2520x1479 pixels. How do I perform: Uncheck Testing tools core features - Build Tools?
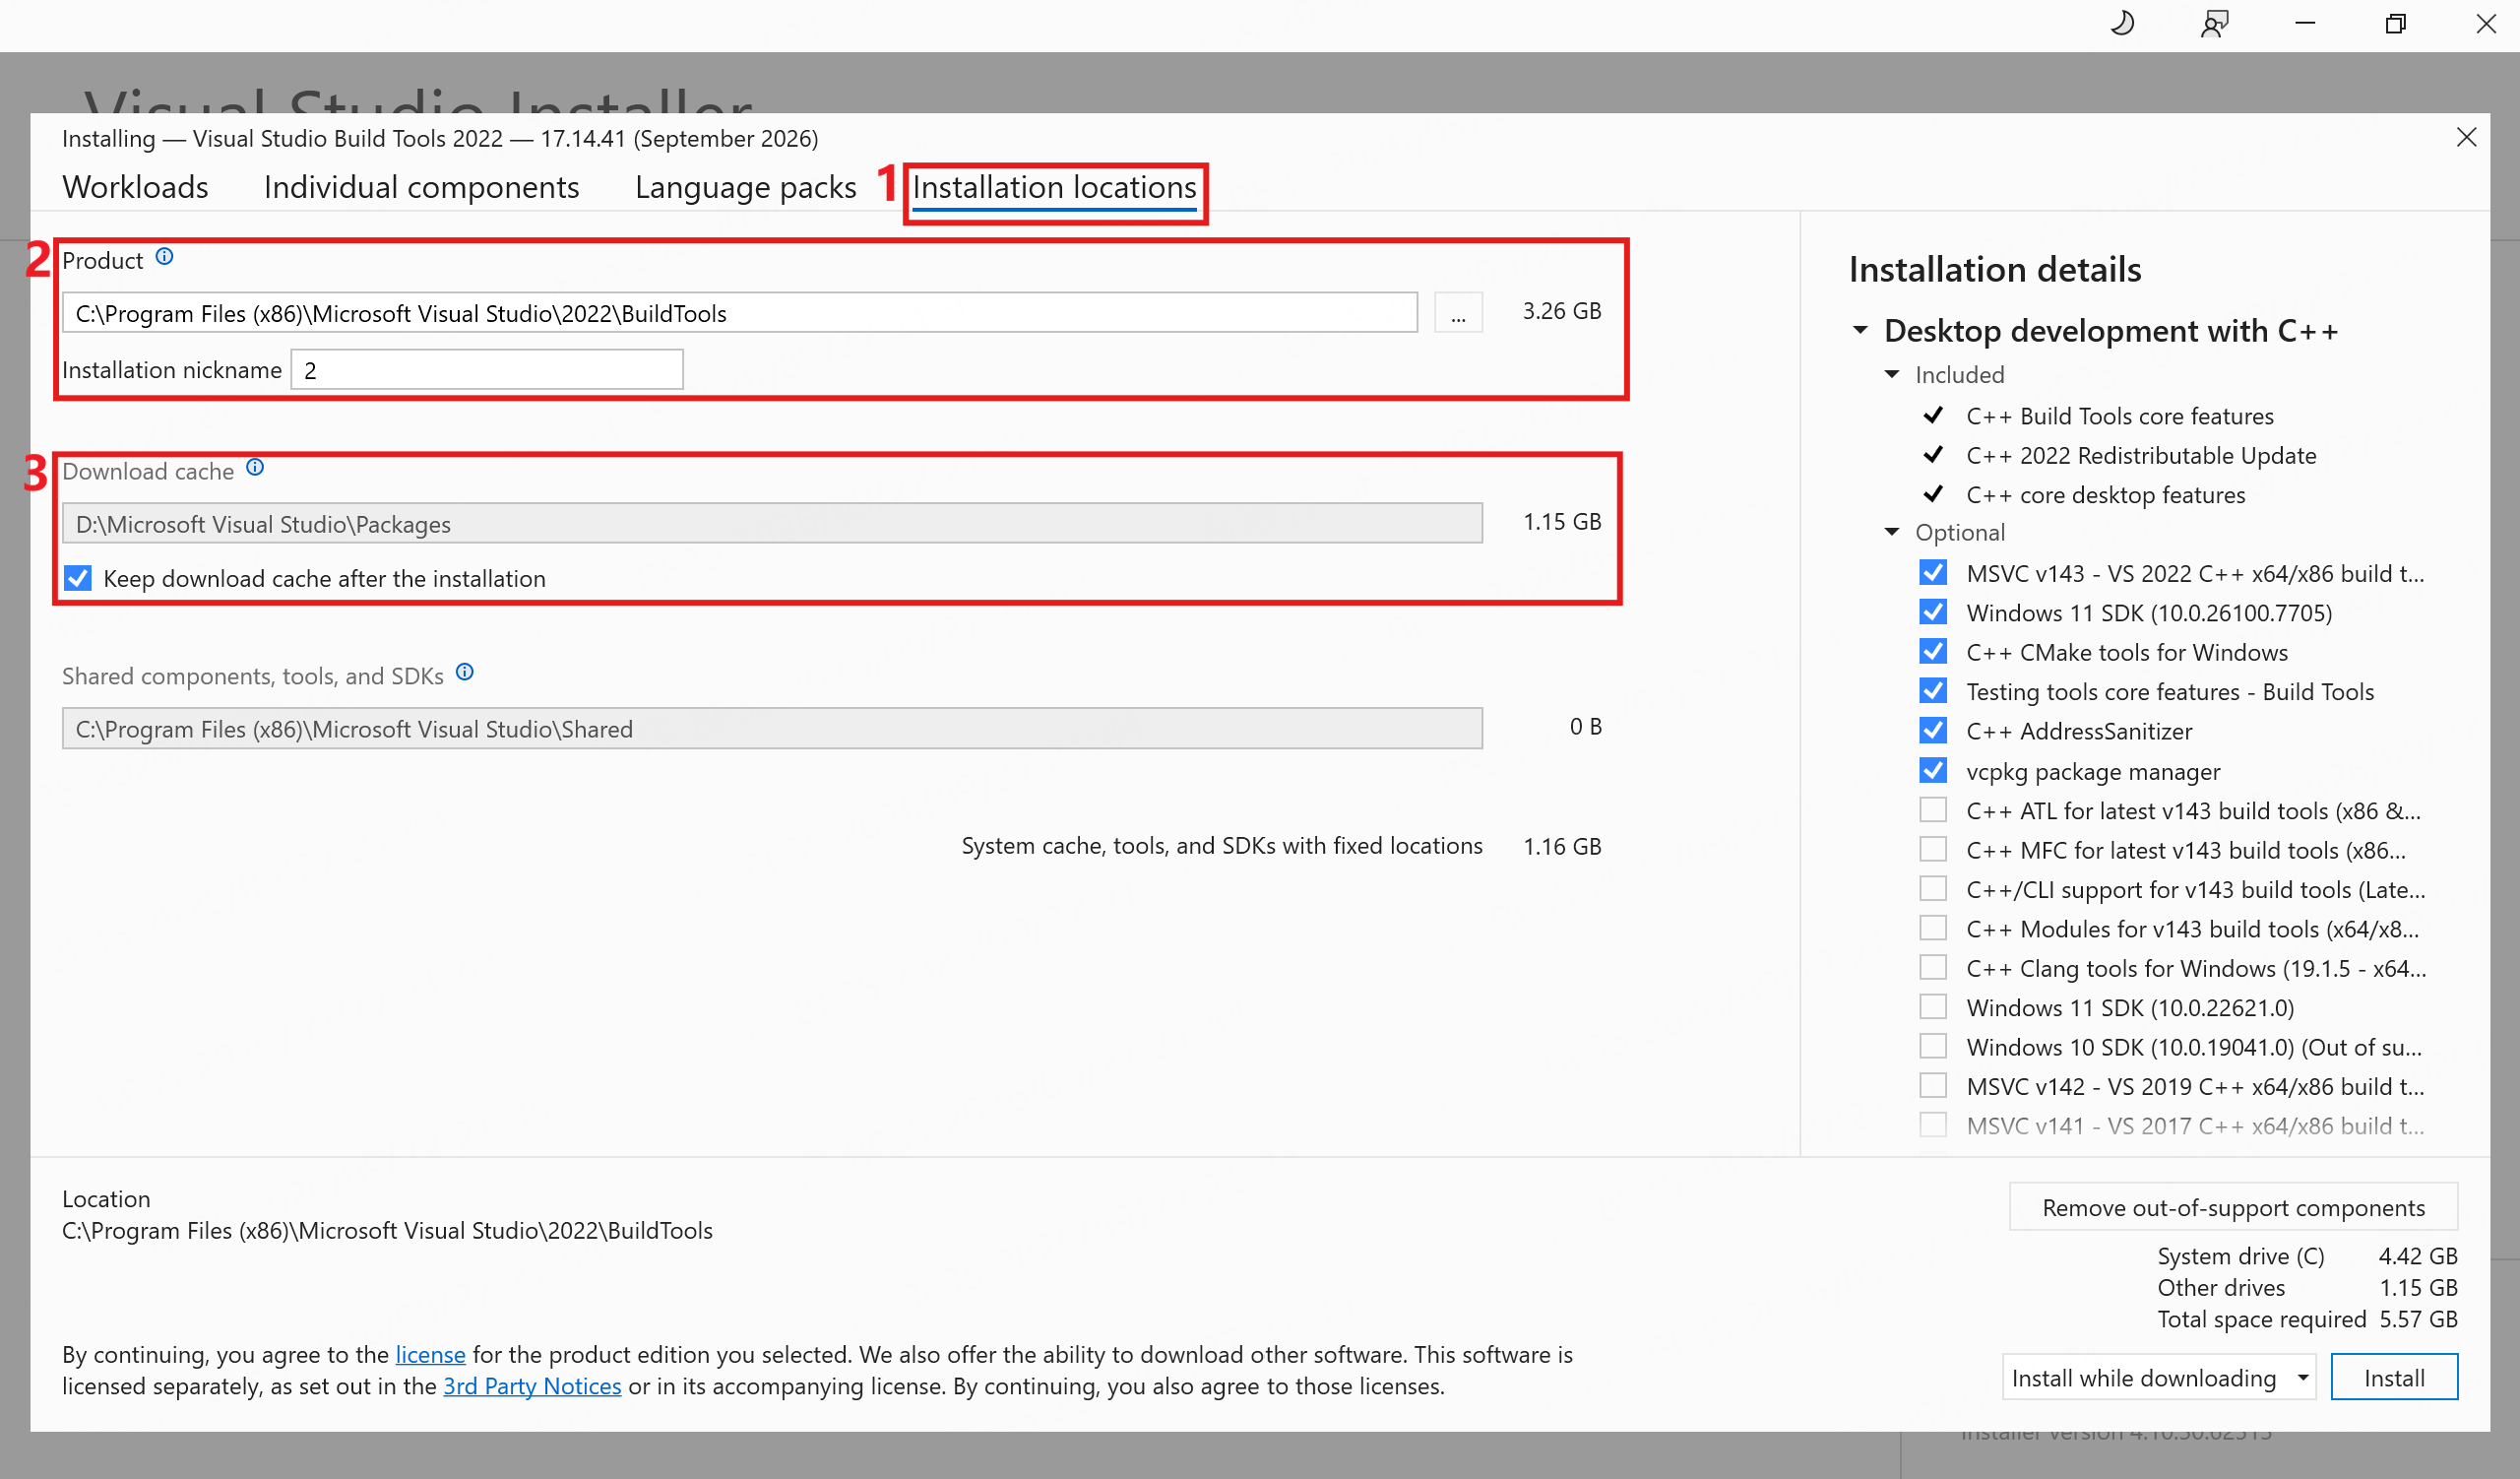tap(1933, 691)
